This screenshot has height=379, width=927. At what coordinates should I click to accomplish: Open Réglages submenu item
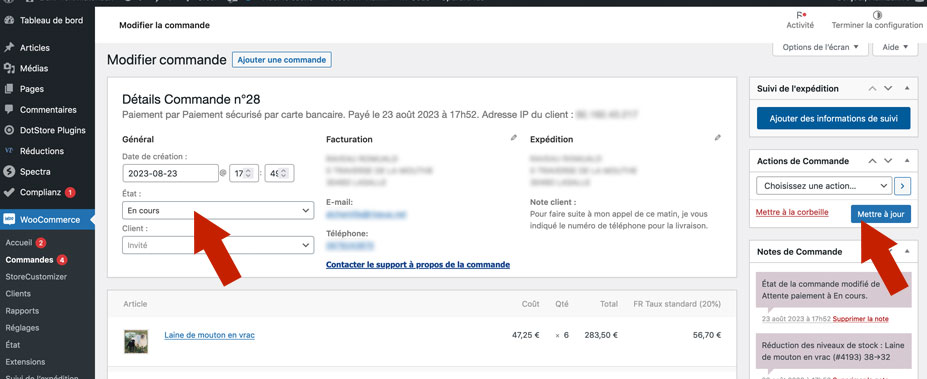pos(22,328)
